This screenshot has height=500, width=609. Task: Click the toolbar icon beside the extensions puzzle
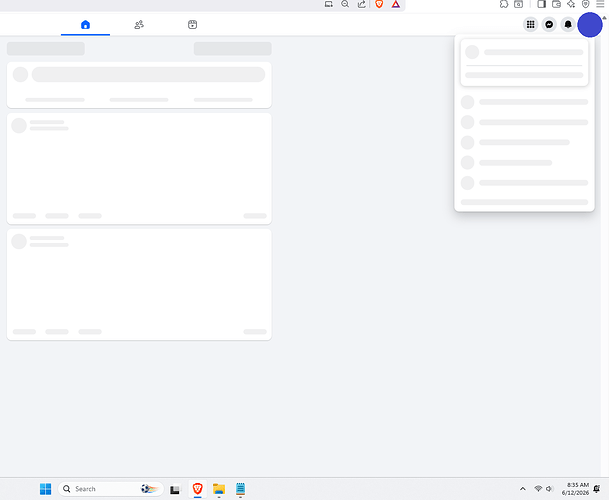519,4
